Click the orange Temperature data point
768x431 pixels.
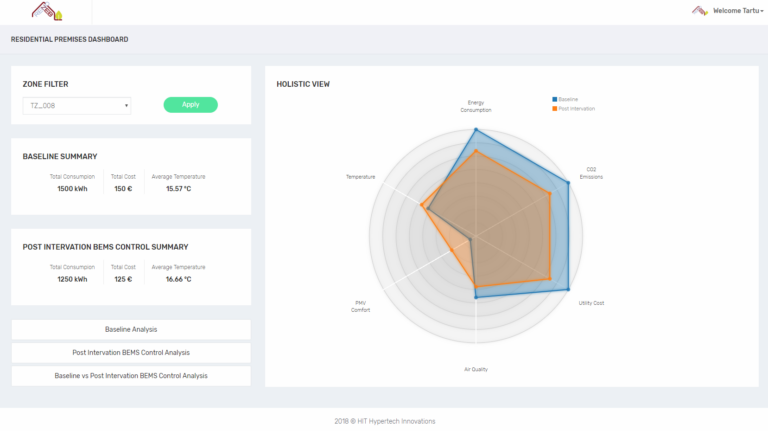click(x=422, y=205)
